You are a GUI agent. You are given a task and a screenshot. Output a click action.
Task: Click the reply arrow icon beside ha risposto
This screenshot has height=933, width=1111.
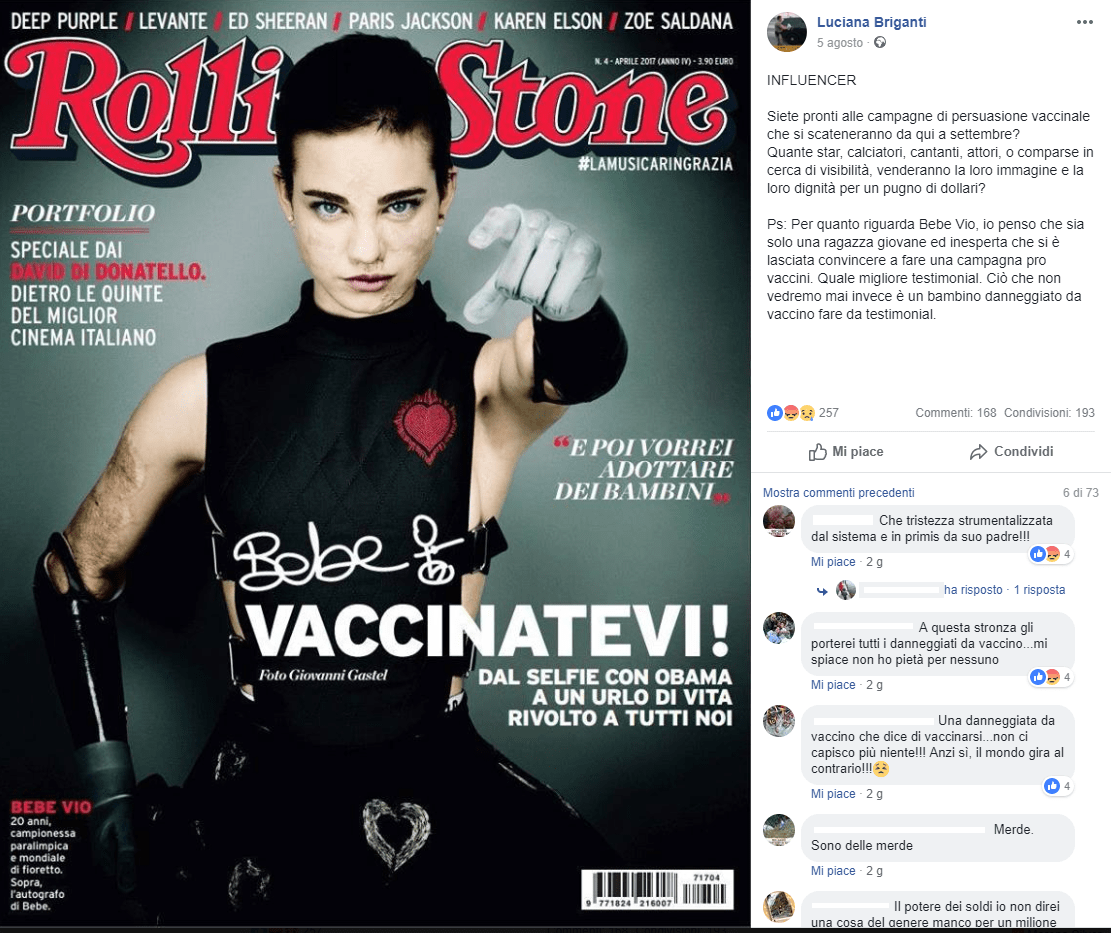pyautogui.click(x=822, y=590)
